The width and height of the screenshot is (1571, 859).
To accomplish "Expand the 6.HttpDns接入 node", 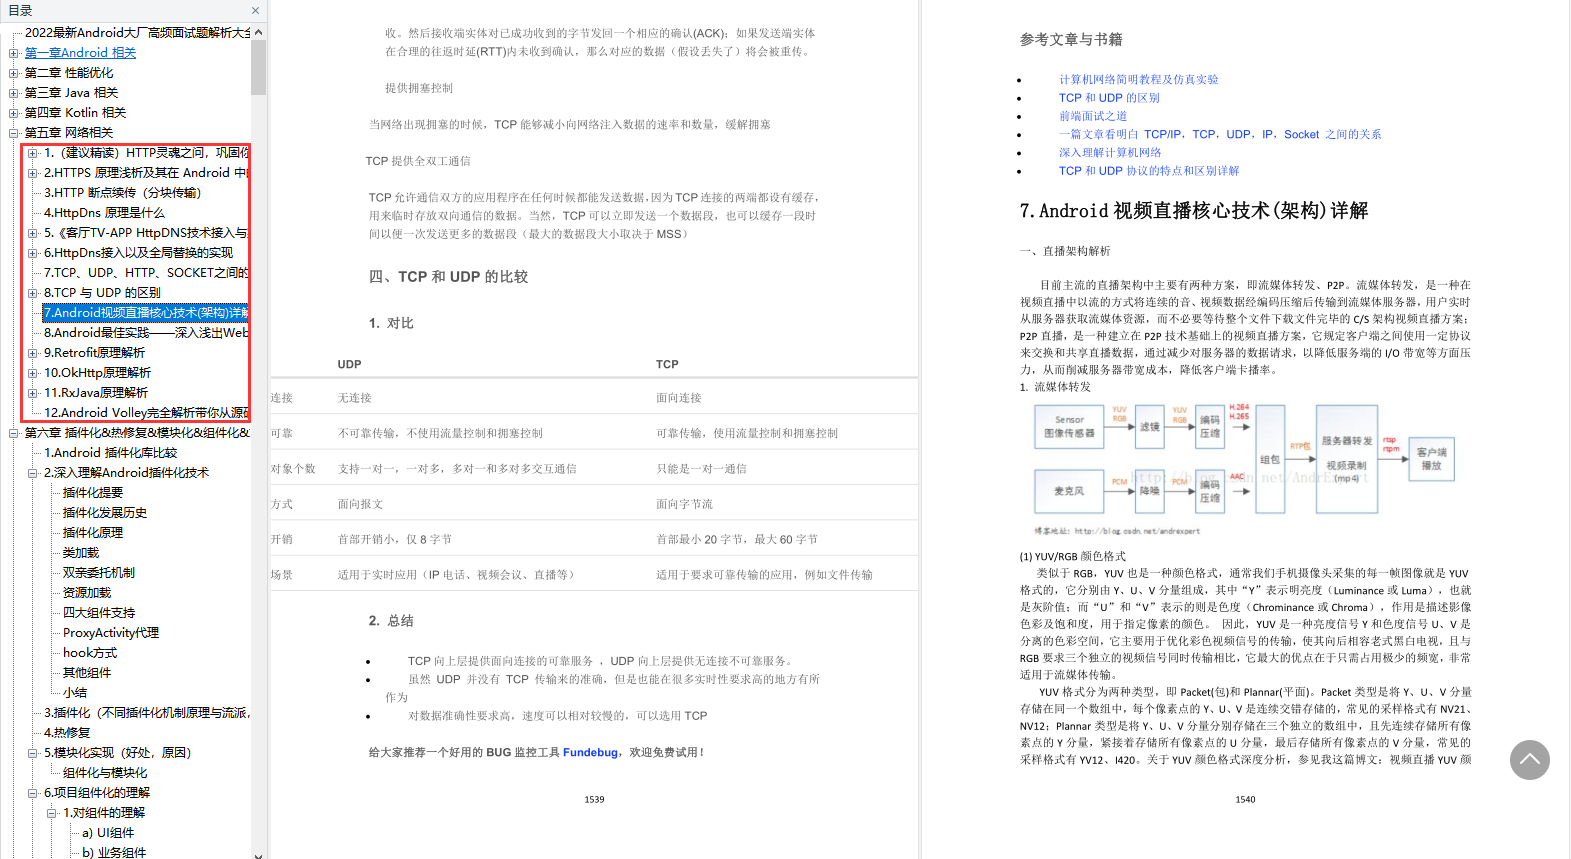I will click(33, 253).
